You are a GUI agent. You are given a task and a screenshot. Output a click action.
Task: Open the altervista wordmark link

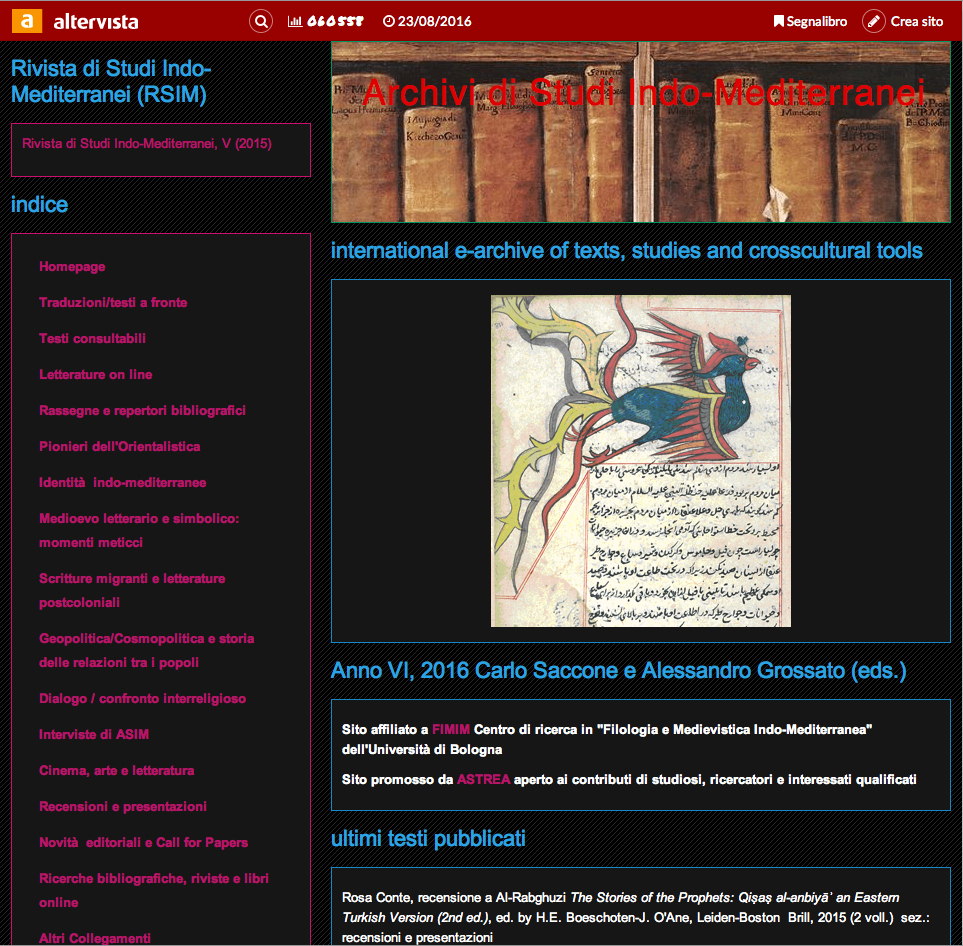(96, 22)
